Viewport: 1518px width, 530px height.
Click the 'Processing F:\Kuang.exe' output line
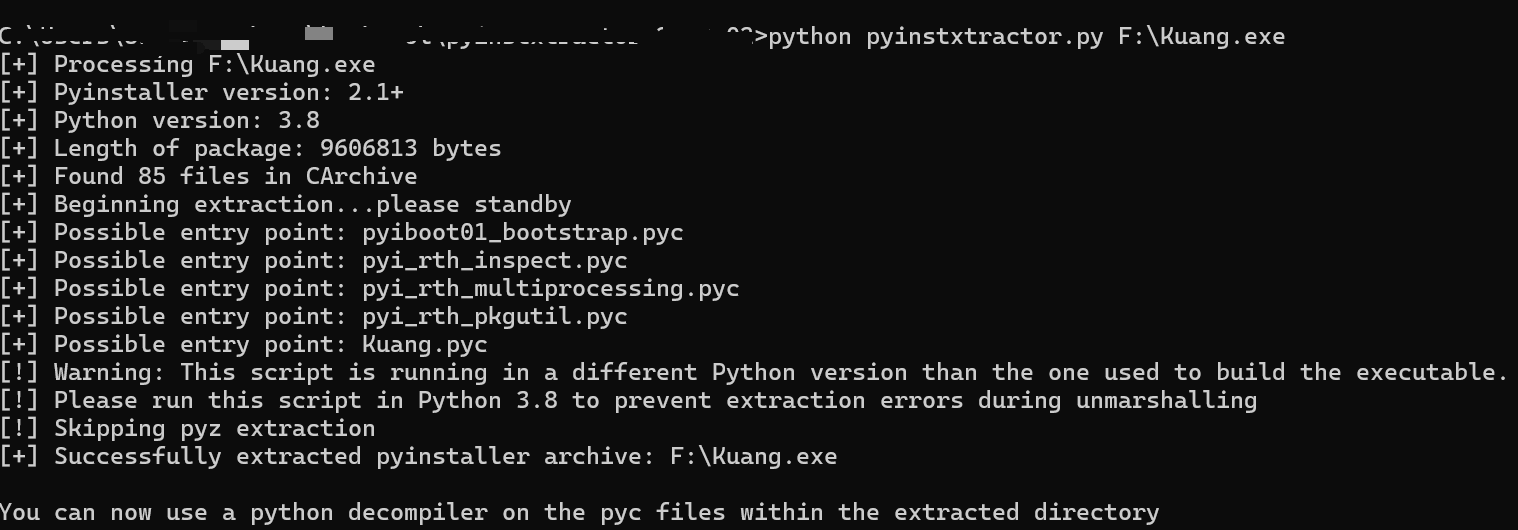(214, 65)
